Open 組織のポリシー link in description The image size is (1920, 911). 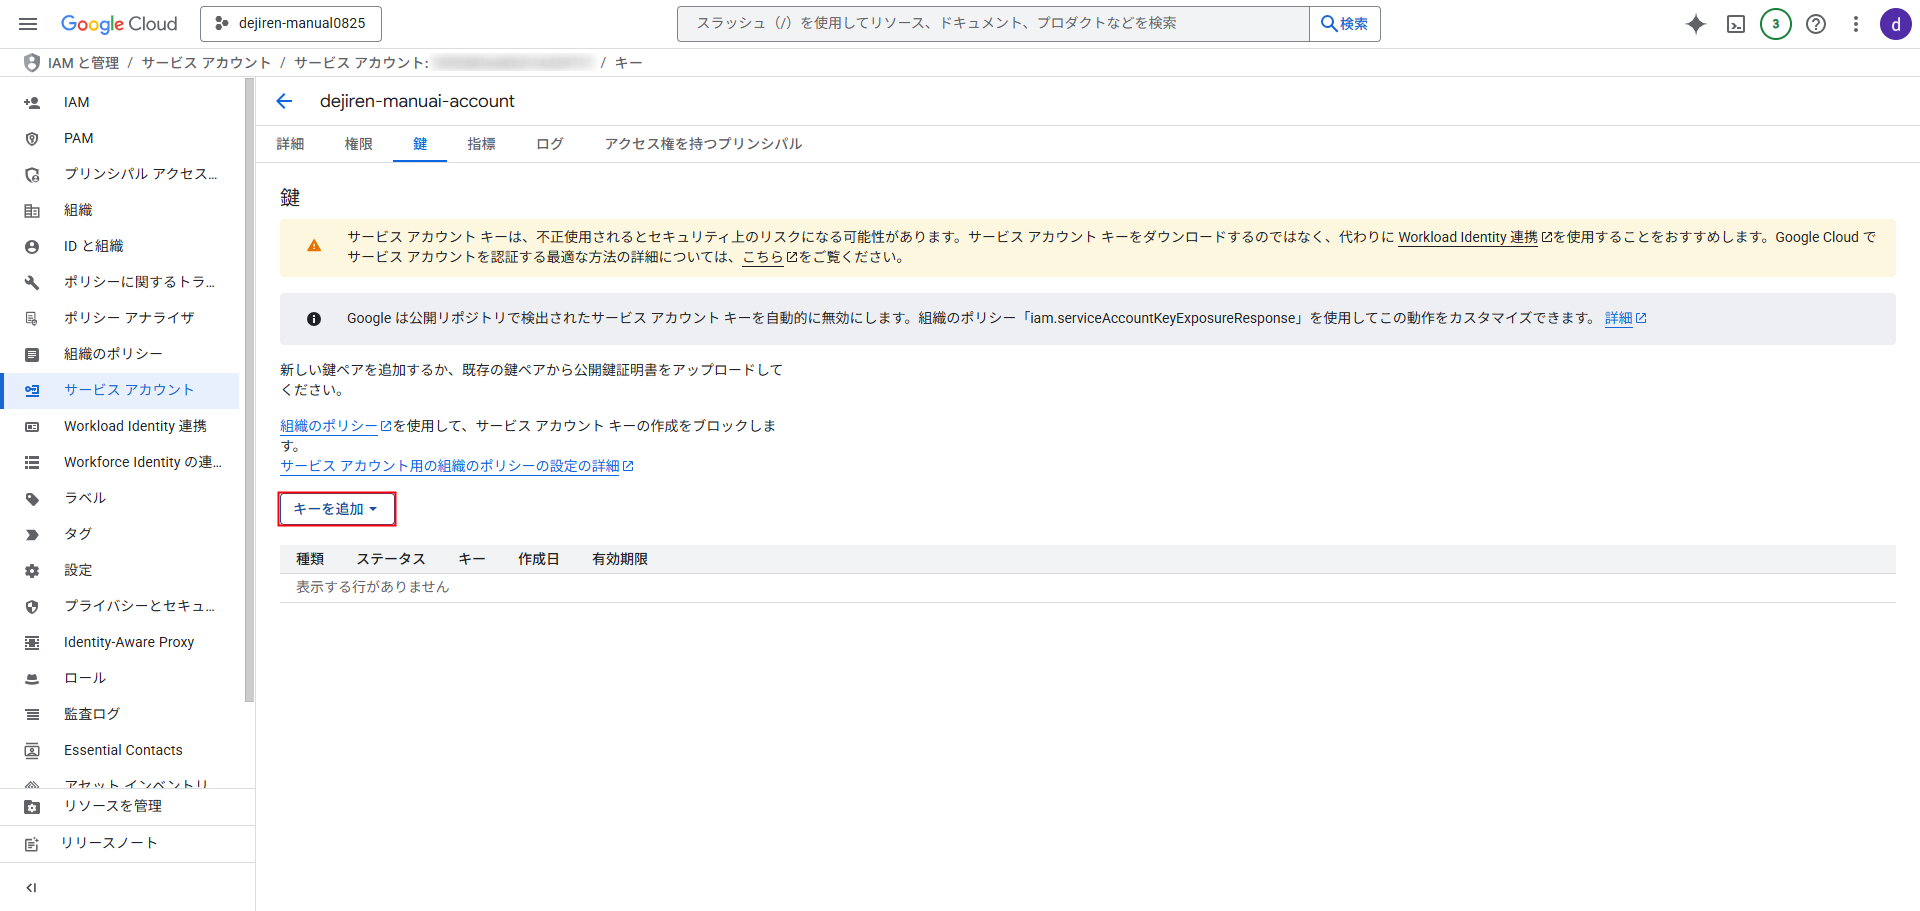[x=329, y=426]
